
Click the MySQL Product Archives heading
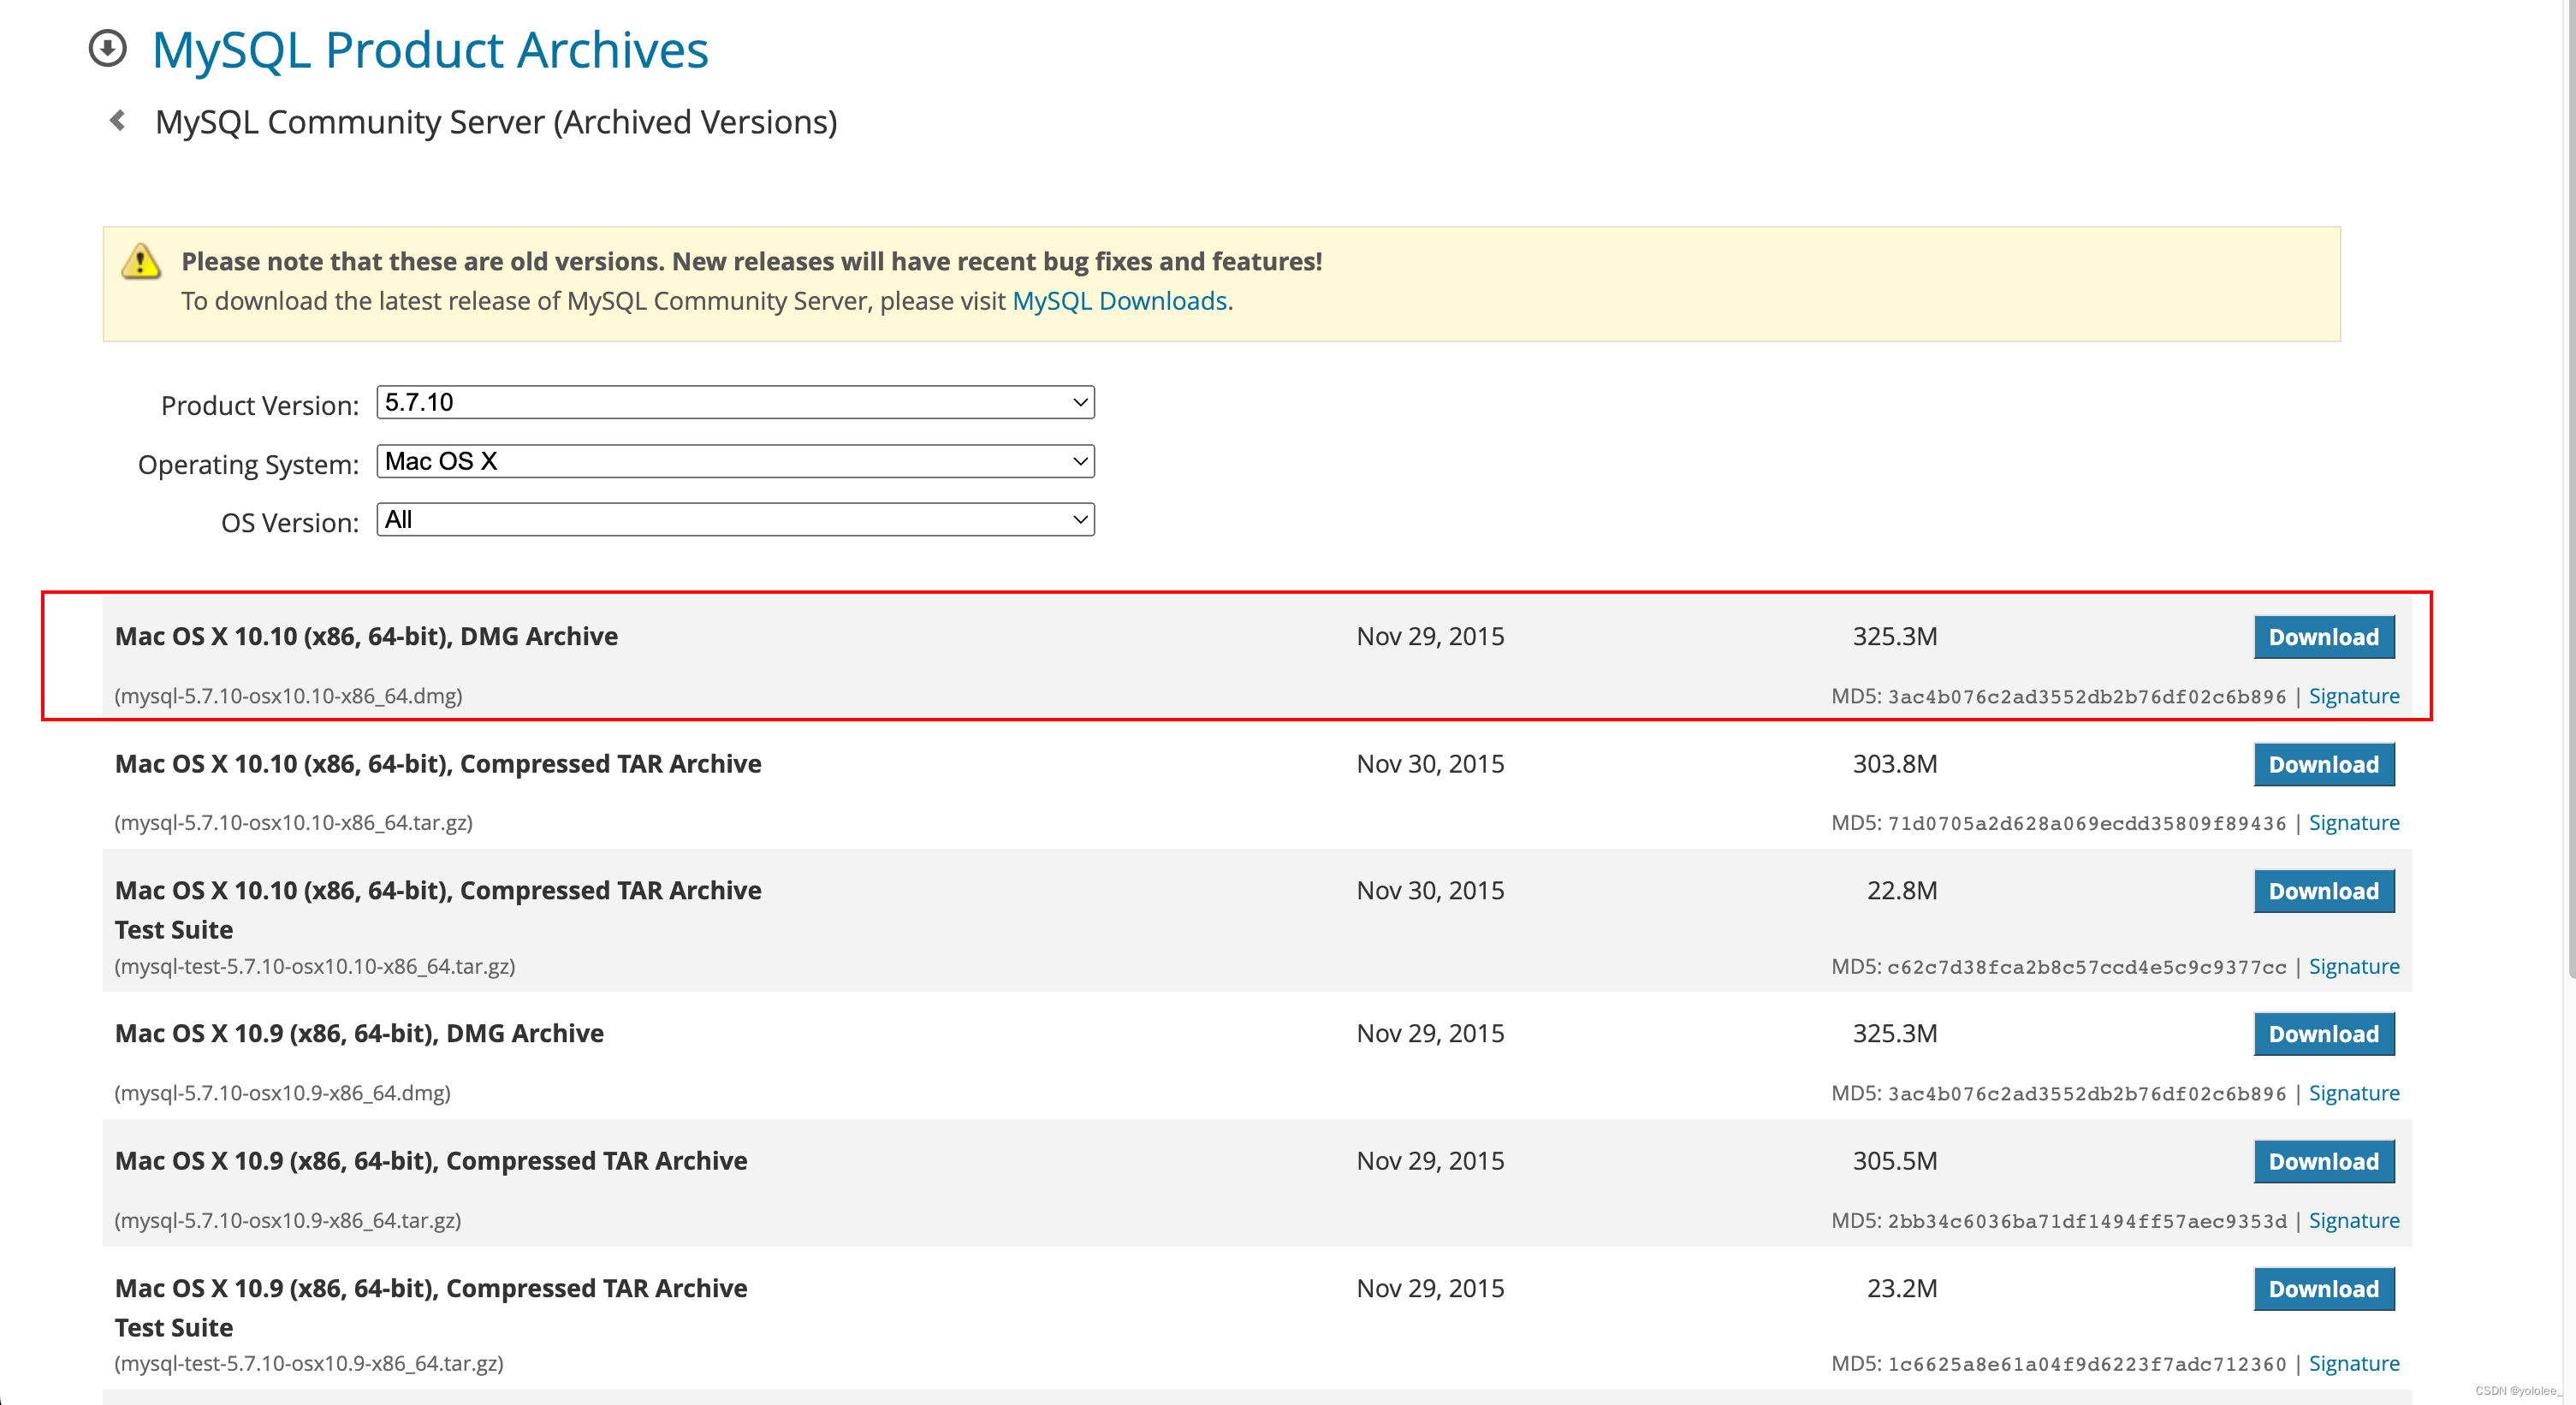tap(430, 50)
